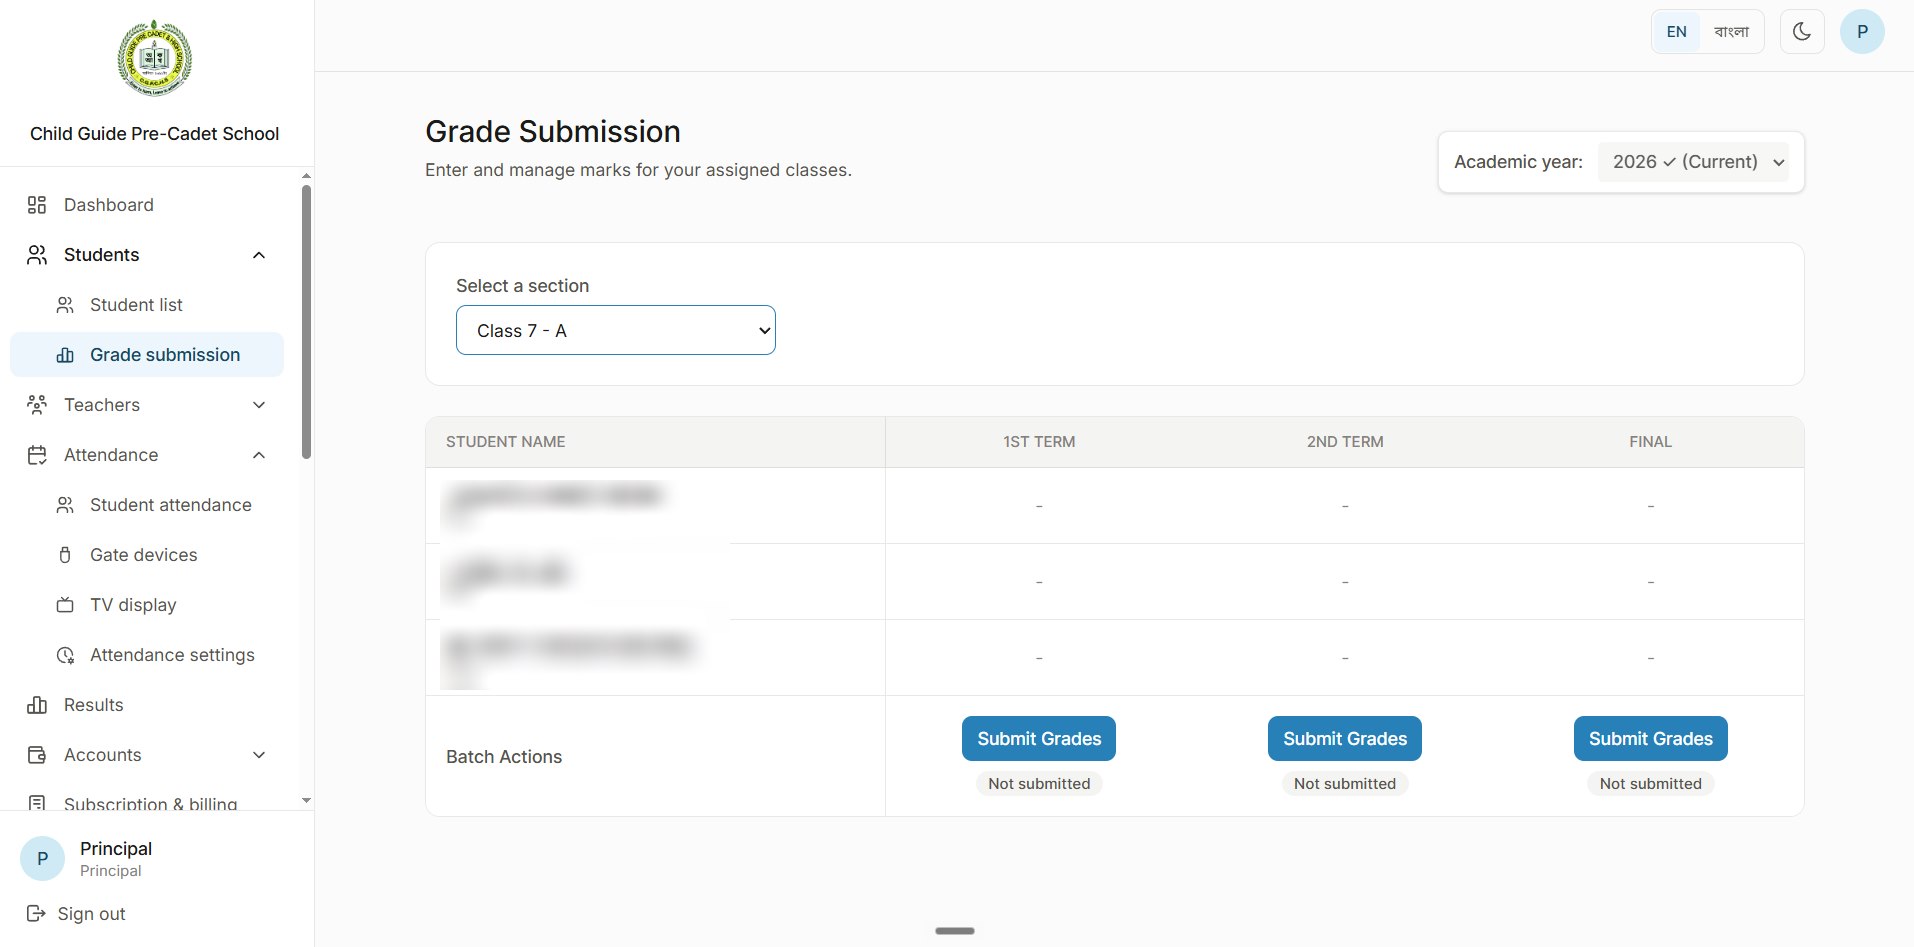
Task: Click the Sign out arrow icon
Action: [36, 913]
